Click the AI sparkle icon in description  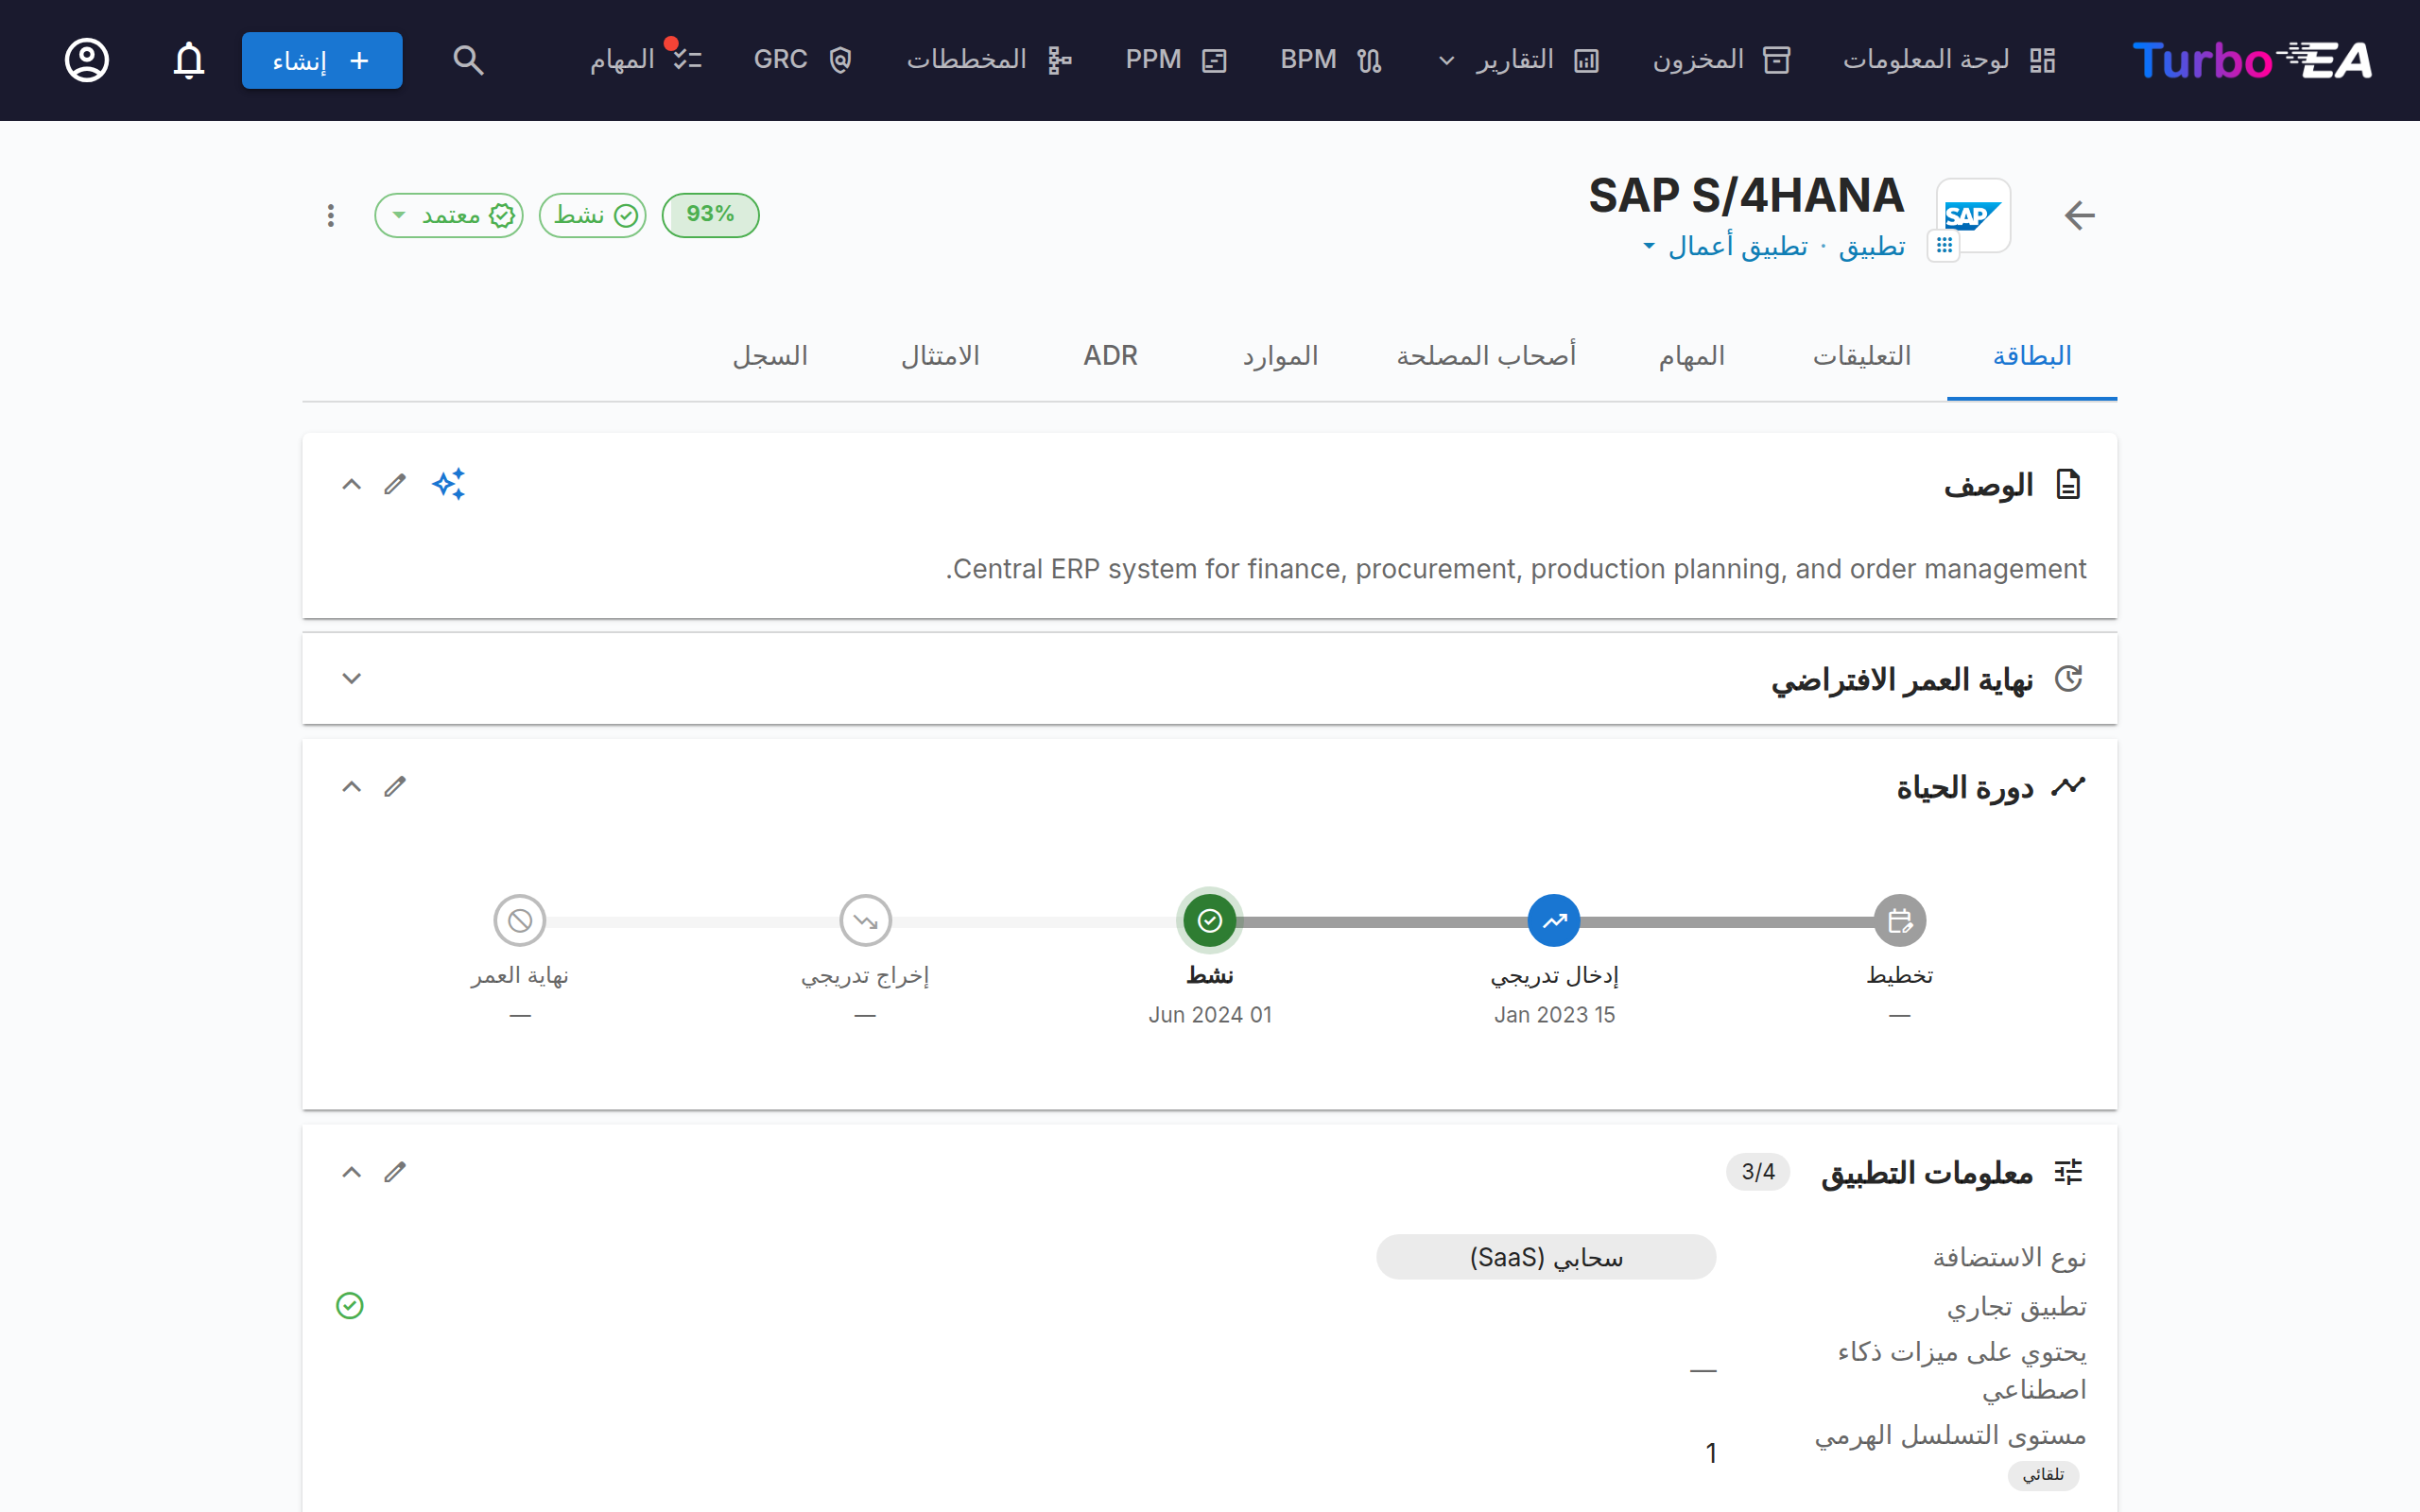[x=449, y=484]
